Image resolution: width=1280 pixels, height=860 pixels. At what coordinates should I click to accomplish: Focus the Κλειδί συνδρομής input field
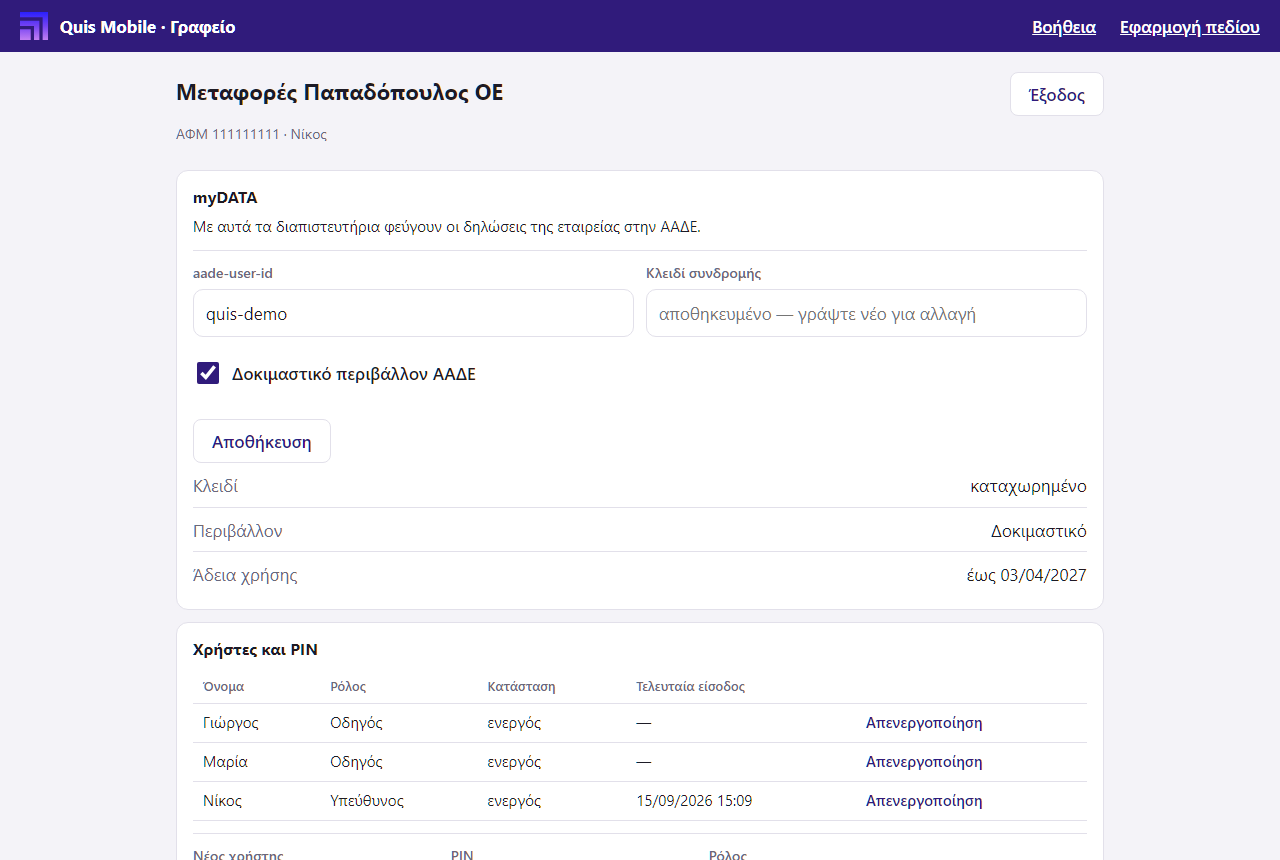point(866,313)
